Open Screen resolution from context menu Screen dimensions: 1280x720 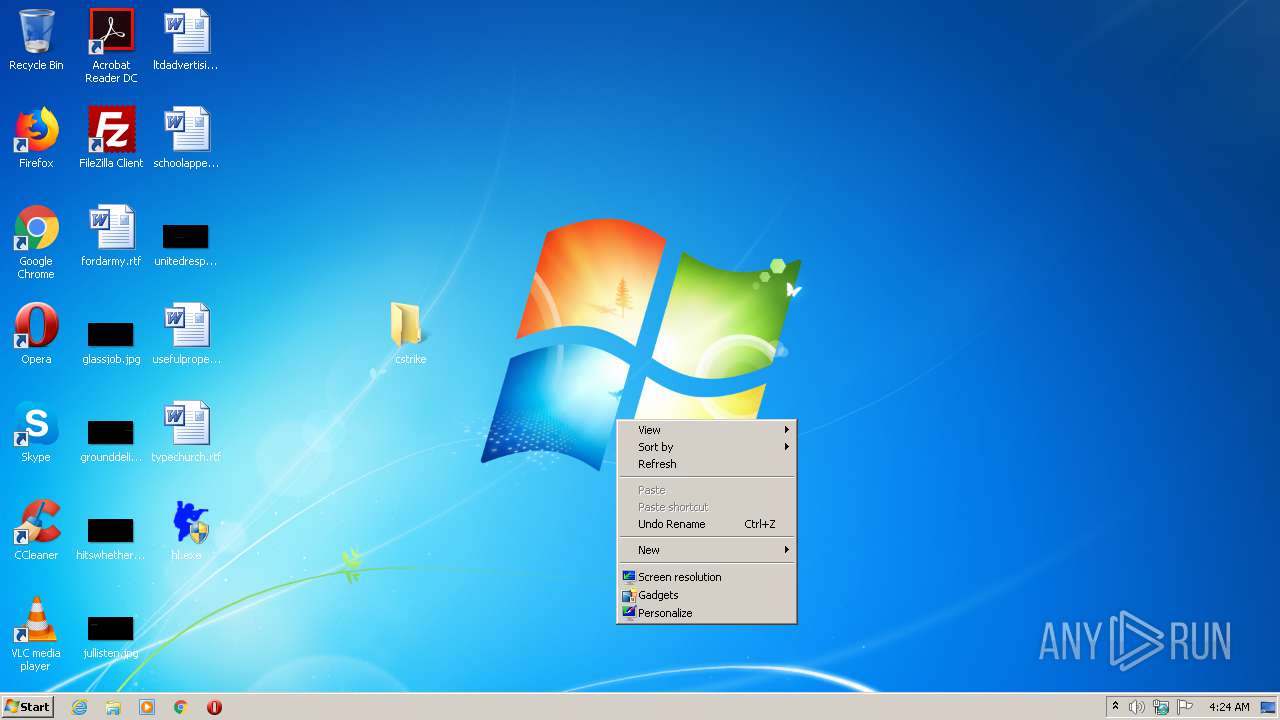coord(707,577)
